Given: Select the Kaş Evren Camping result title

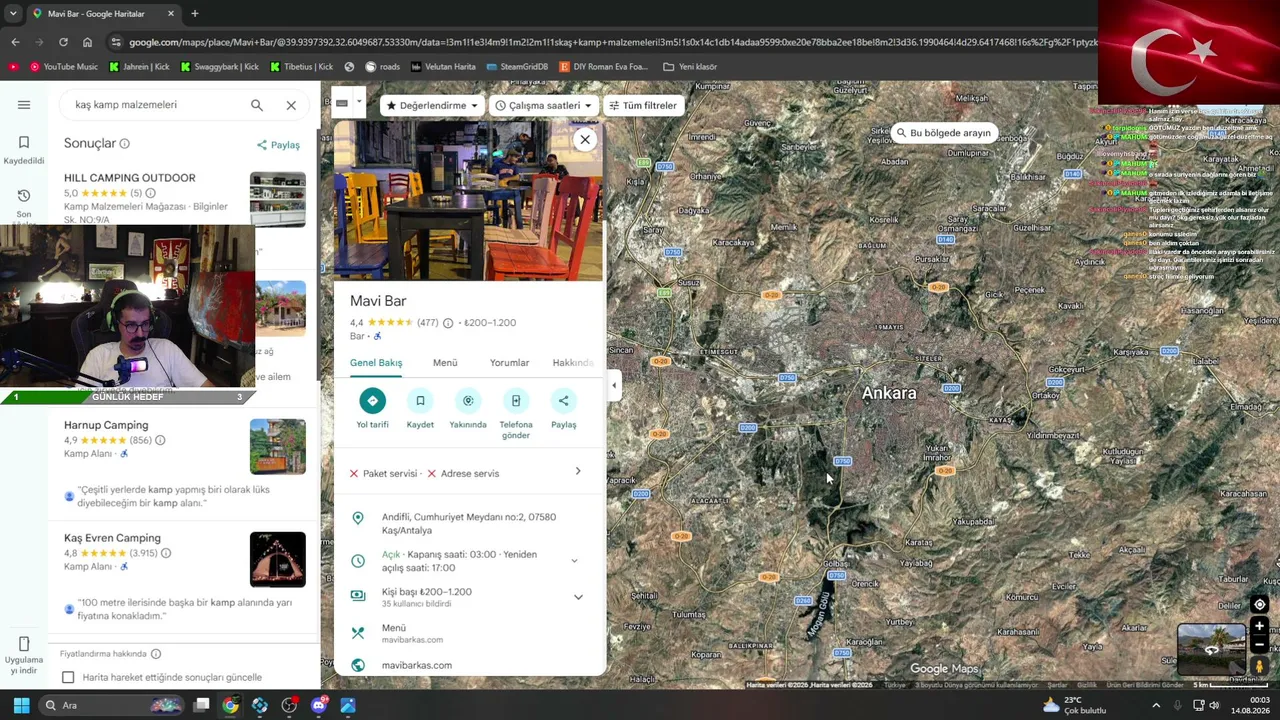Looking at the screenshot, I should (112, 538).
